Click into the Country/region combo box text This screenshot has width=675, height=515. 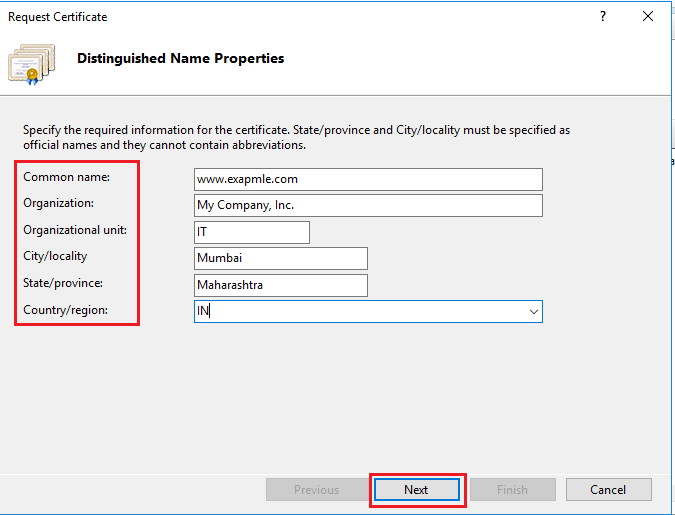click(361, 311)
